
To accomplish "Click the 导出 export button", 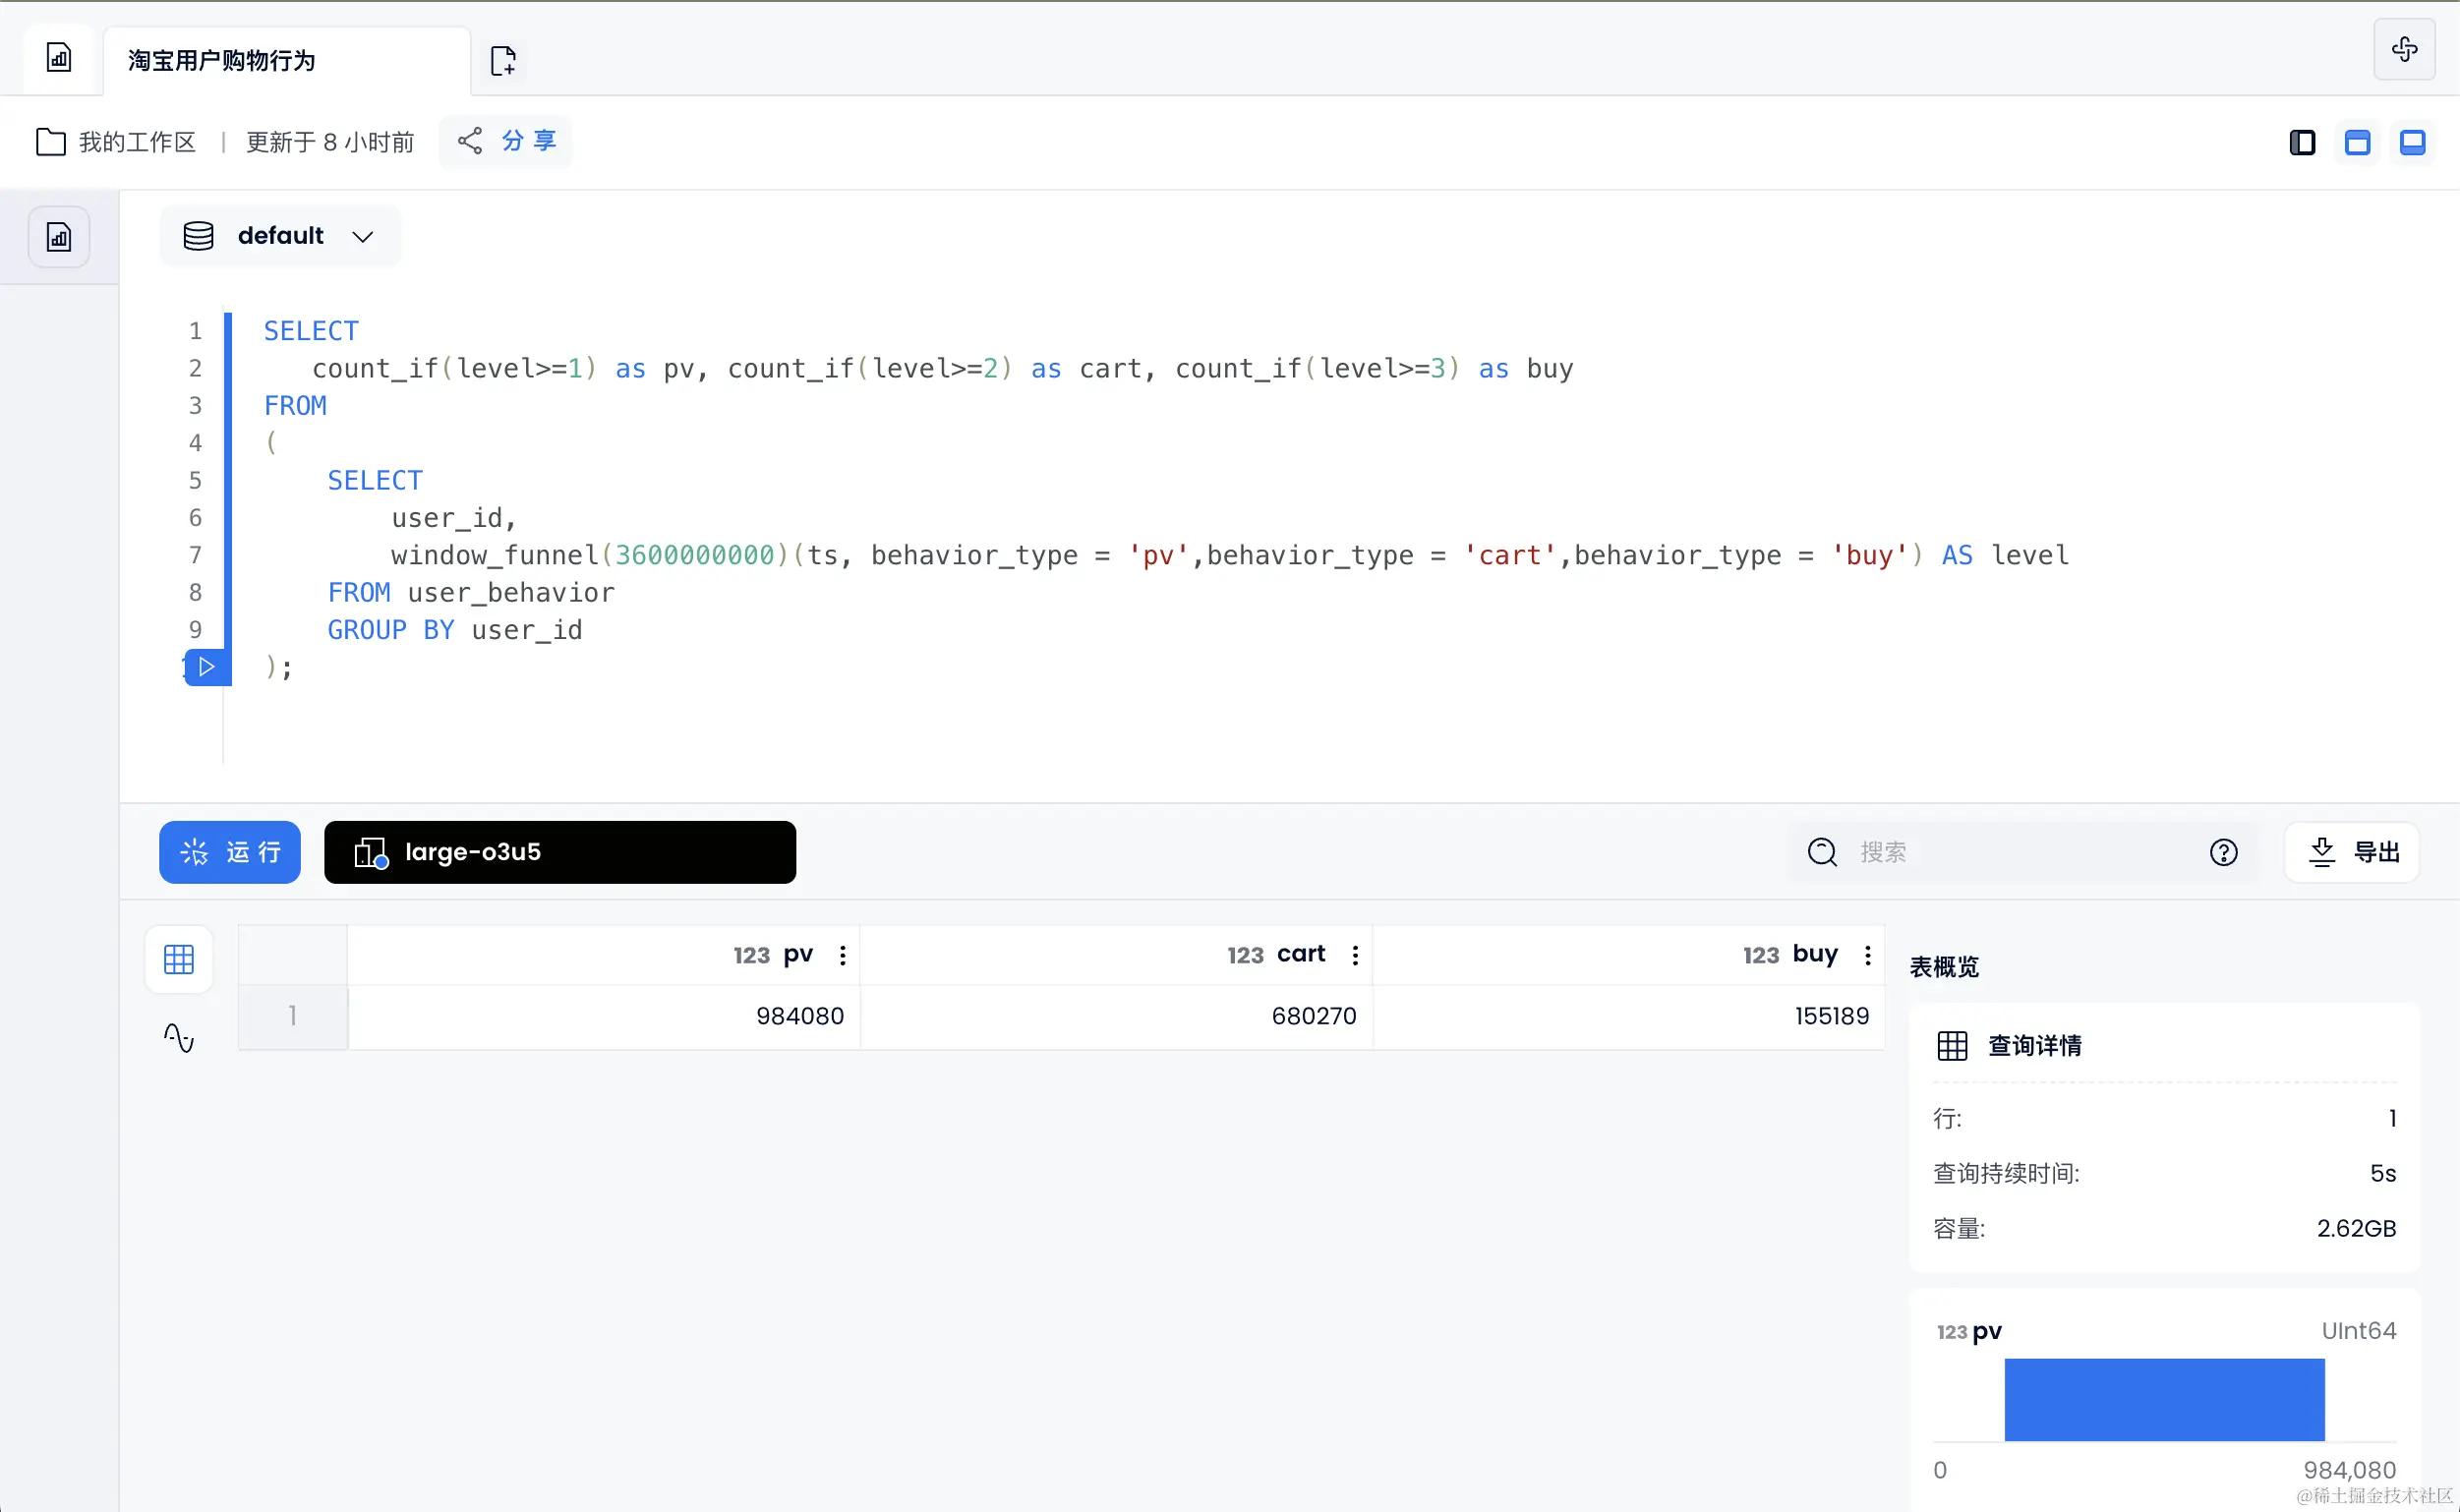I will pos(2352,852).
